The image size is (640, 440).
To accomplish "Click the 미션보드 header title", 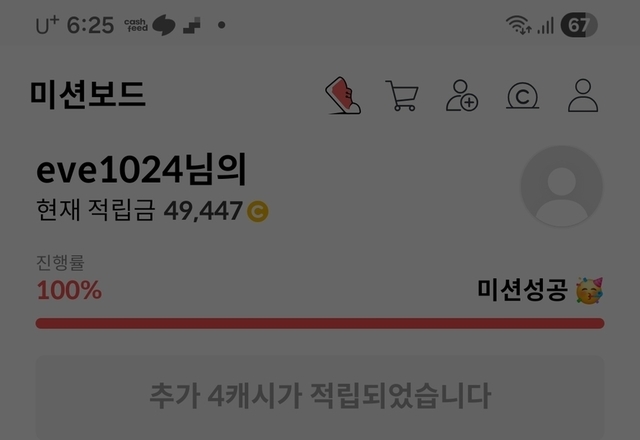I will (x=88, y=95).
